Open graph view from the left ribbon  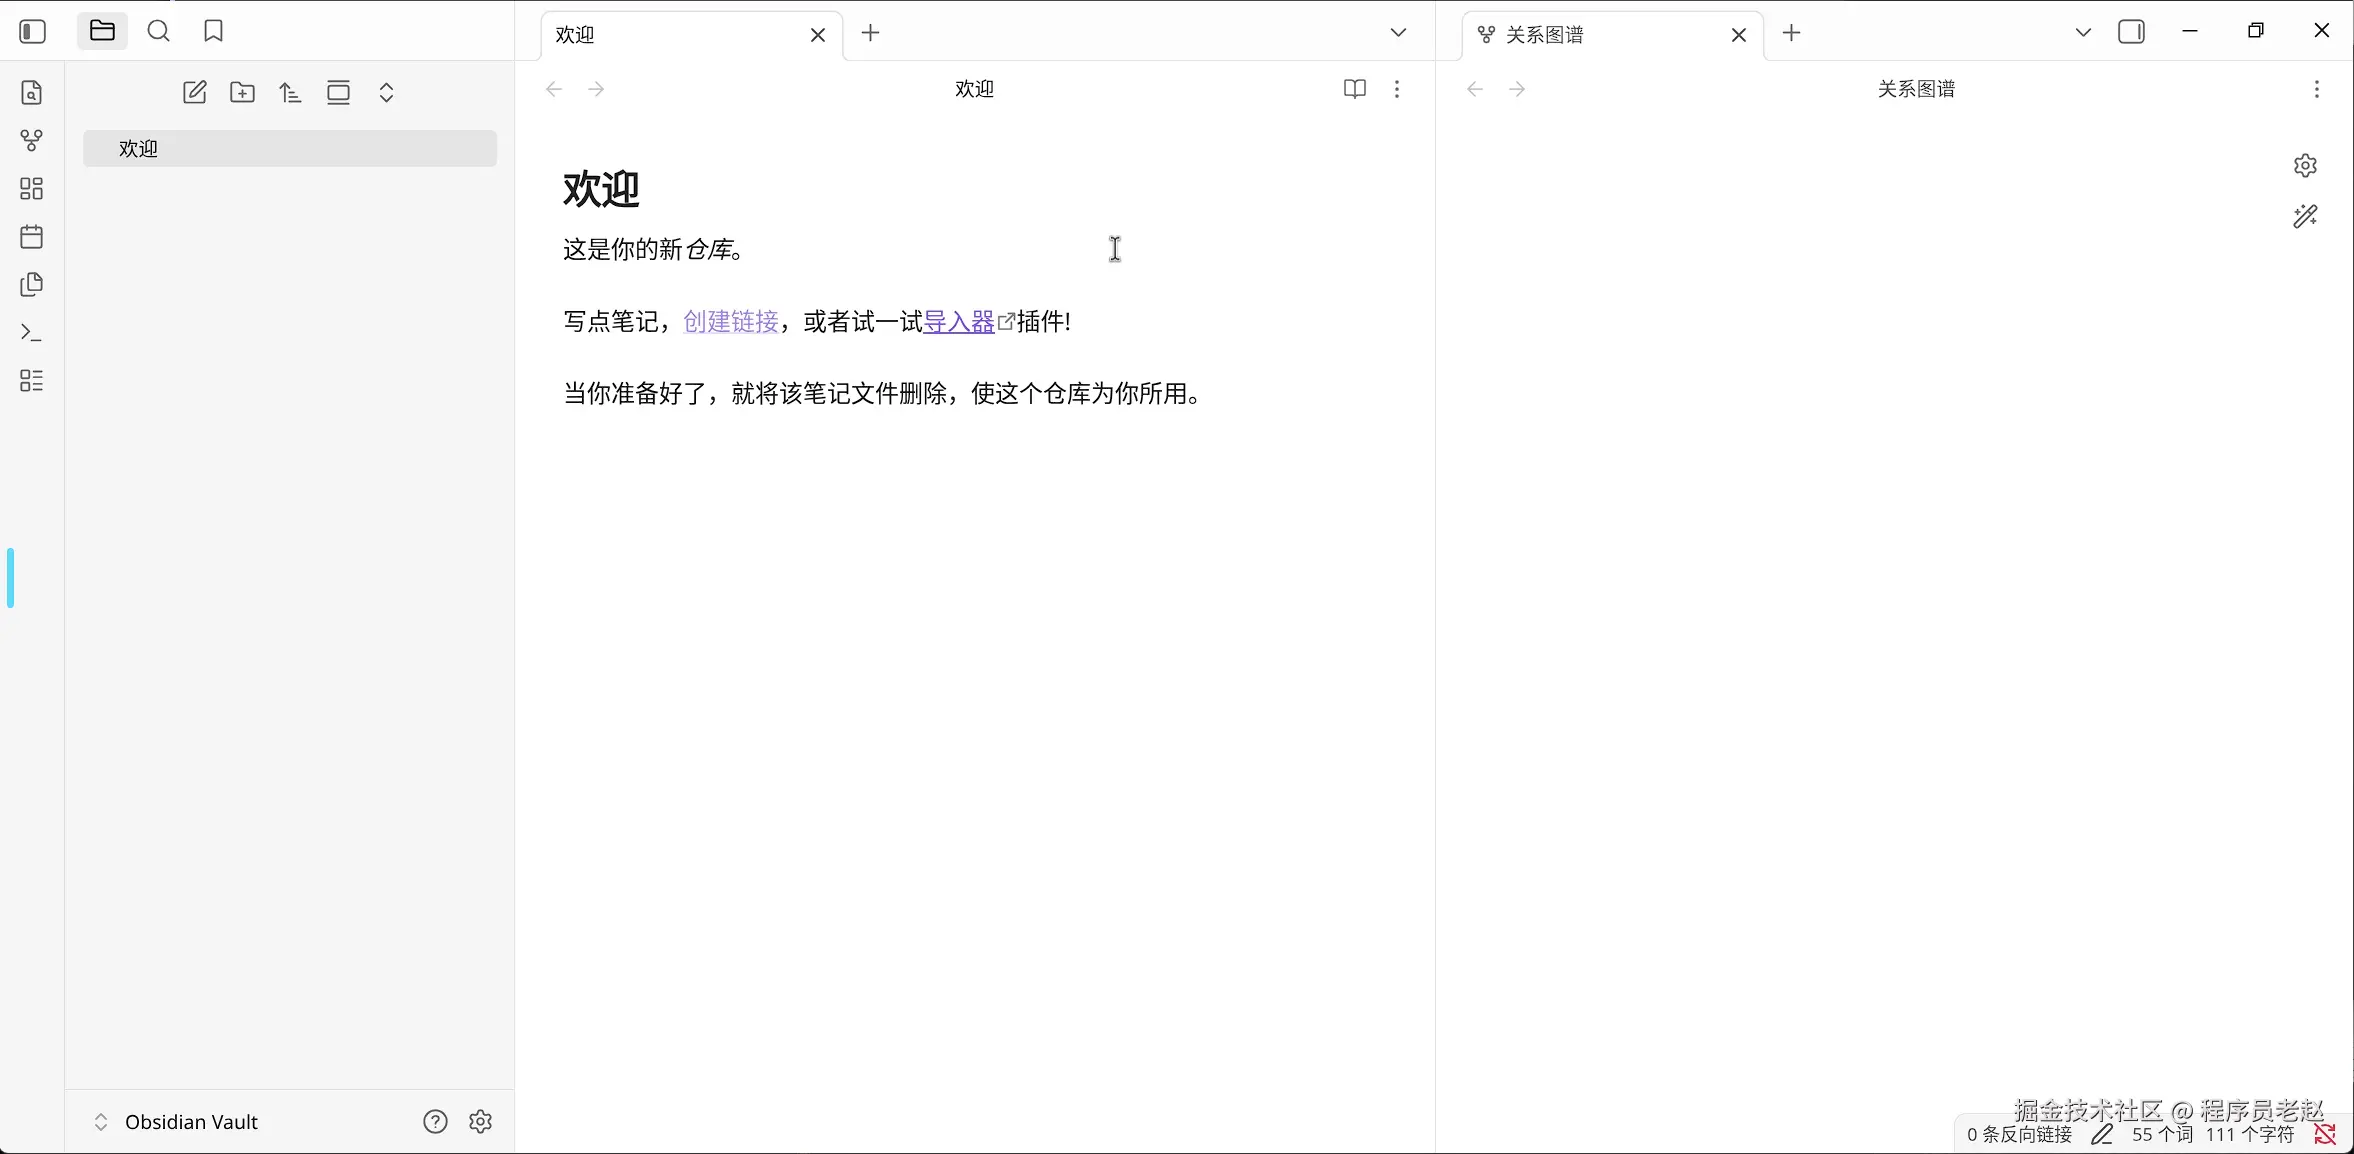point(31,140)
